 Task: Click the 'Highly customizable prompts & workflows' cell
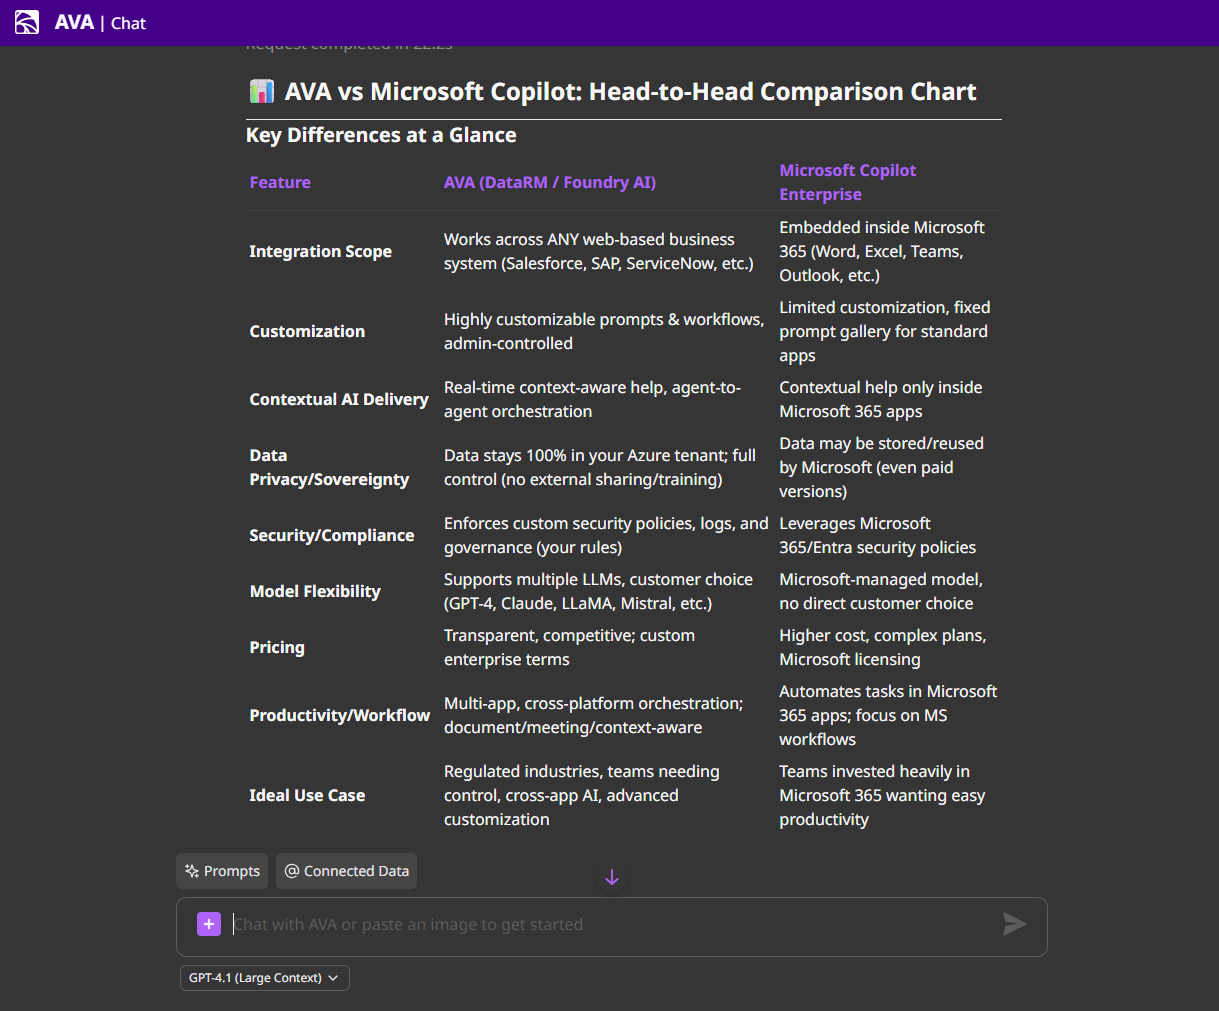(603, 331)
